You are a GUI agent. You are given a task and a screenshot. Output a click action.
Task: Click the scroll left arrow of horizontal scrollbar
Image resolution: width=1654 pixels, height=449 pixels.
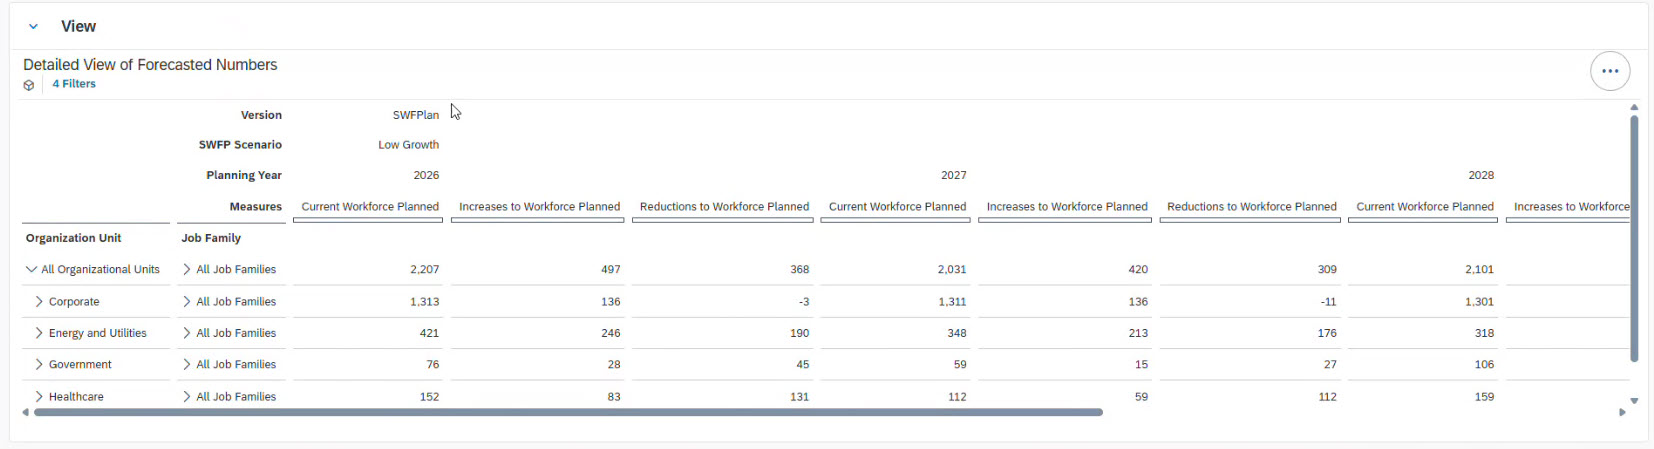(x=25, y=412)
